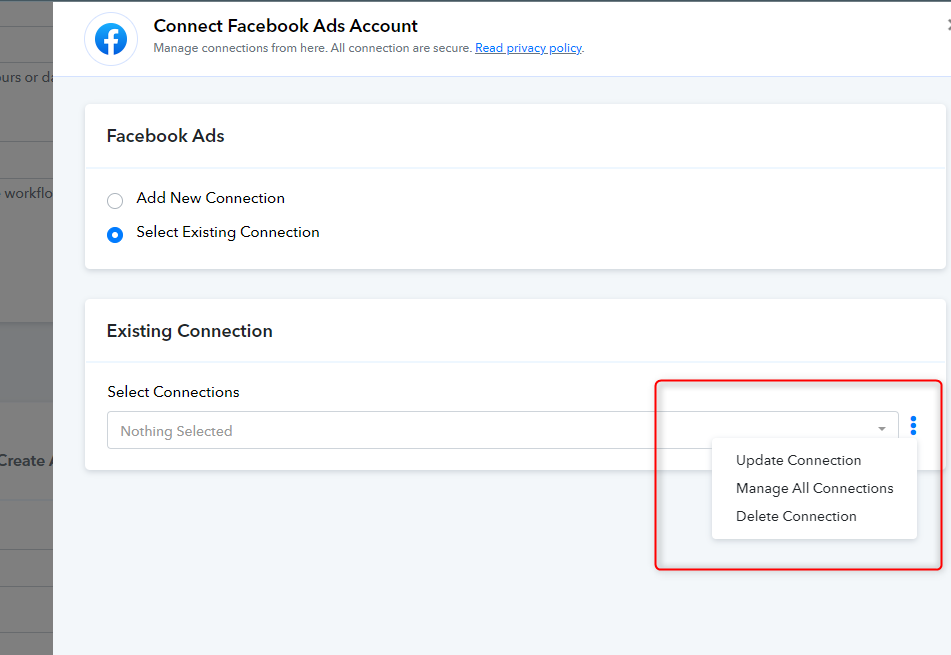
Task: Click the Facebook Ads section heading
Action: point(166,136)
